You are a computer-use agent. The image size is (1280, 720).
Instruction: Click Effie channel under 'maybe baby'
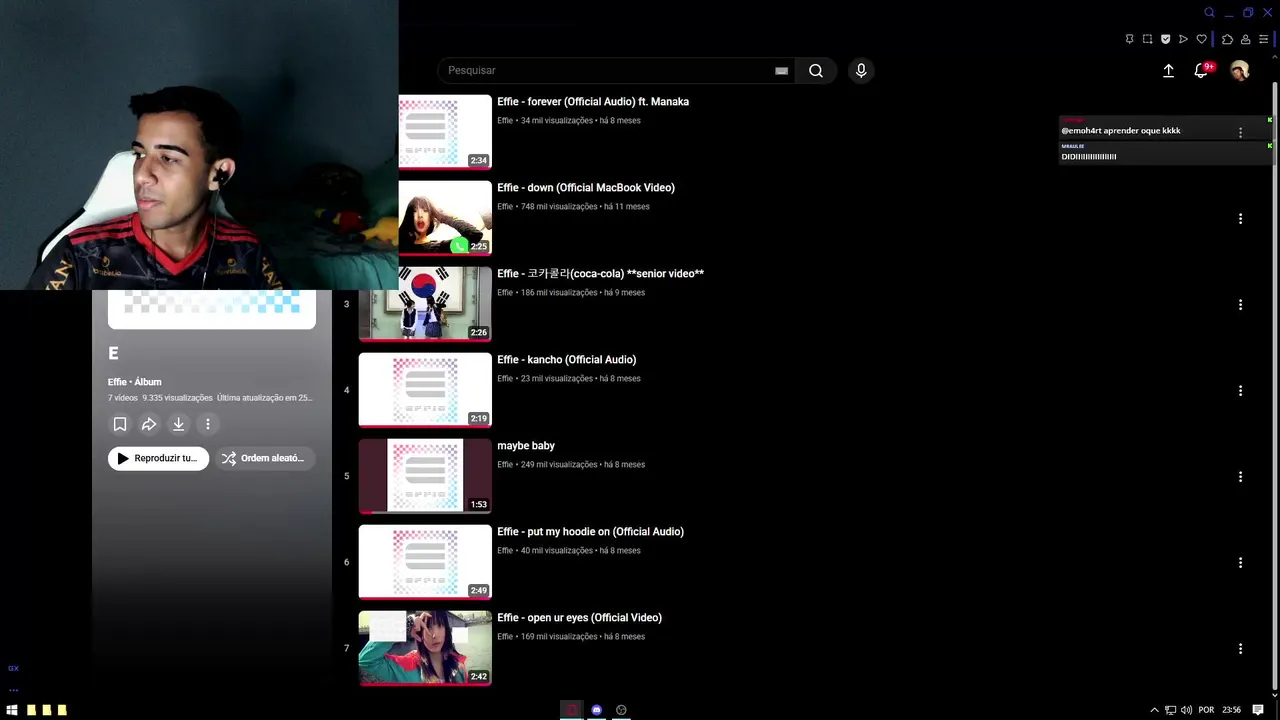505,464
